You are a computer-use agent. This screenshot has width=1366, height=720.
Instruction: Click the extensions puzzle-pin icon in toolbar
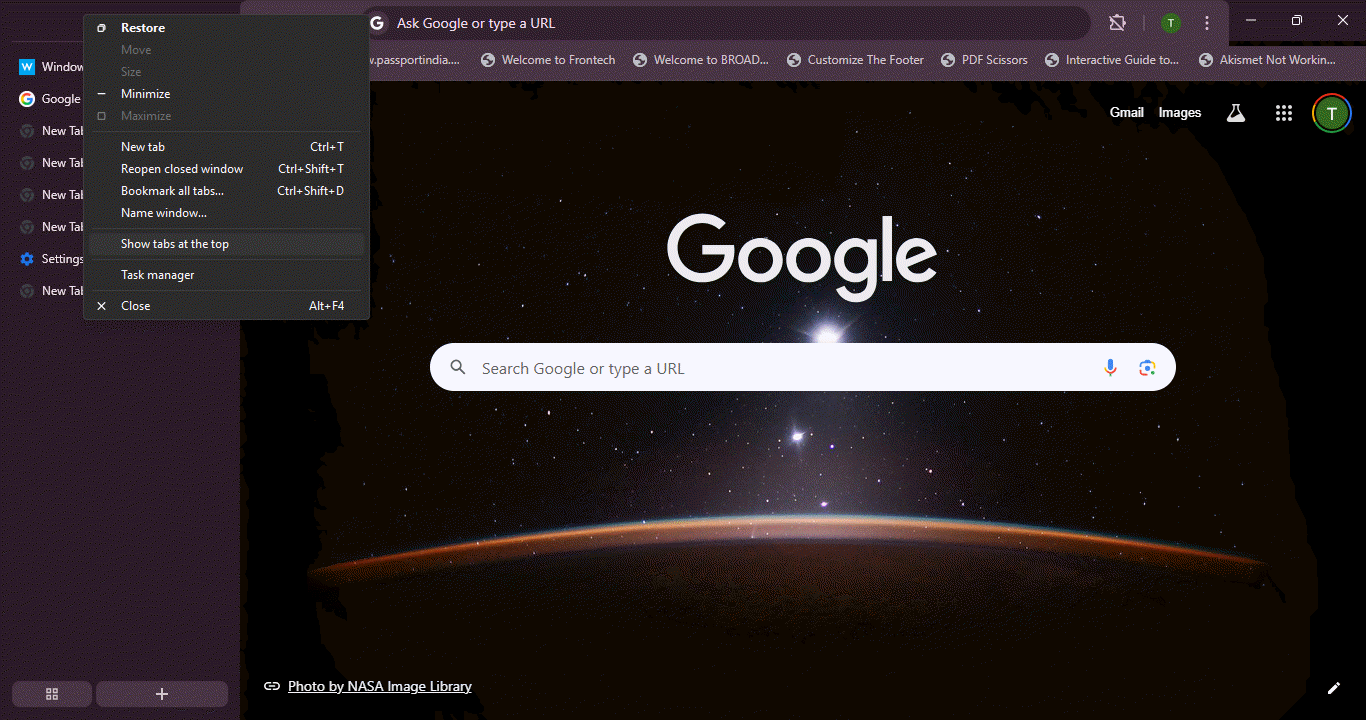pyautogui.click(x=1117, y=22)
